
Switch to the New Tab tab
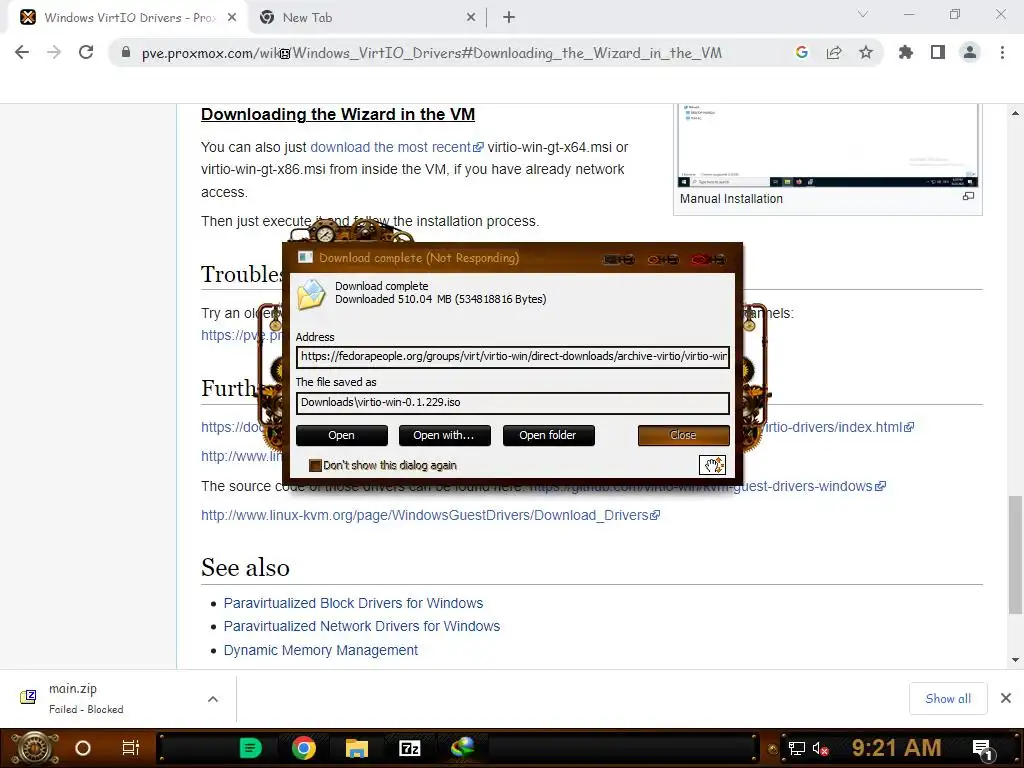pyautogui.click(x=367, y=18)
